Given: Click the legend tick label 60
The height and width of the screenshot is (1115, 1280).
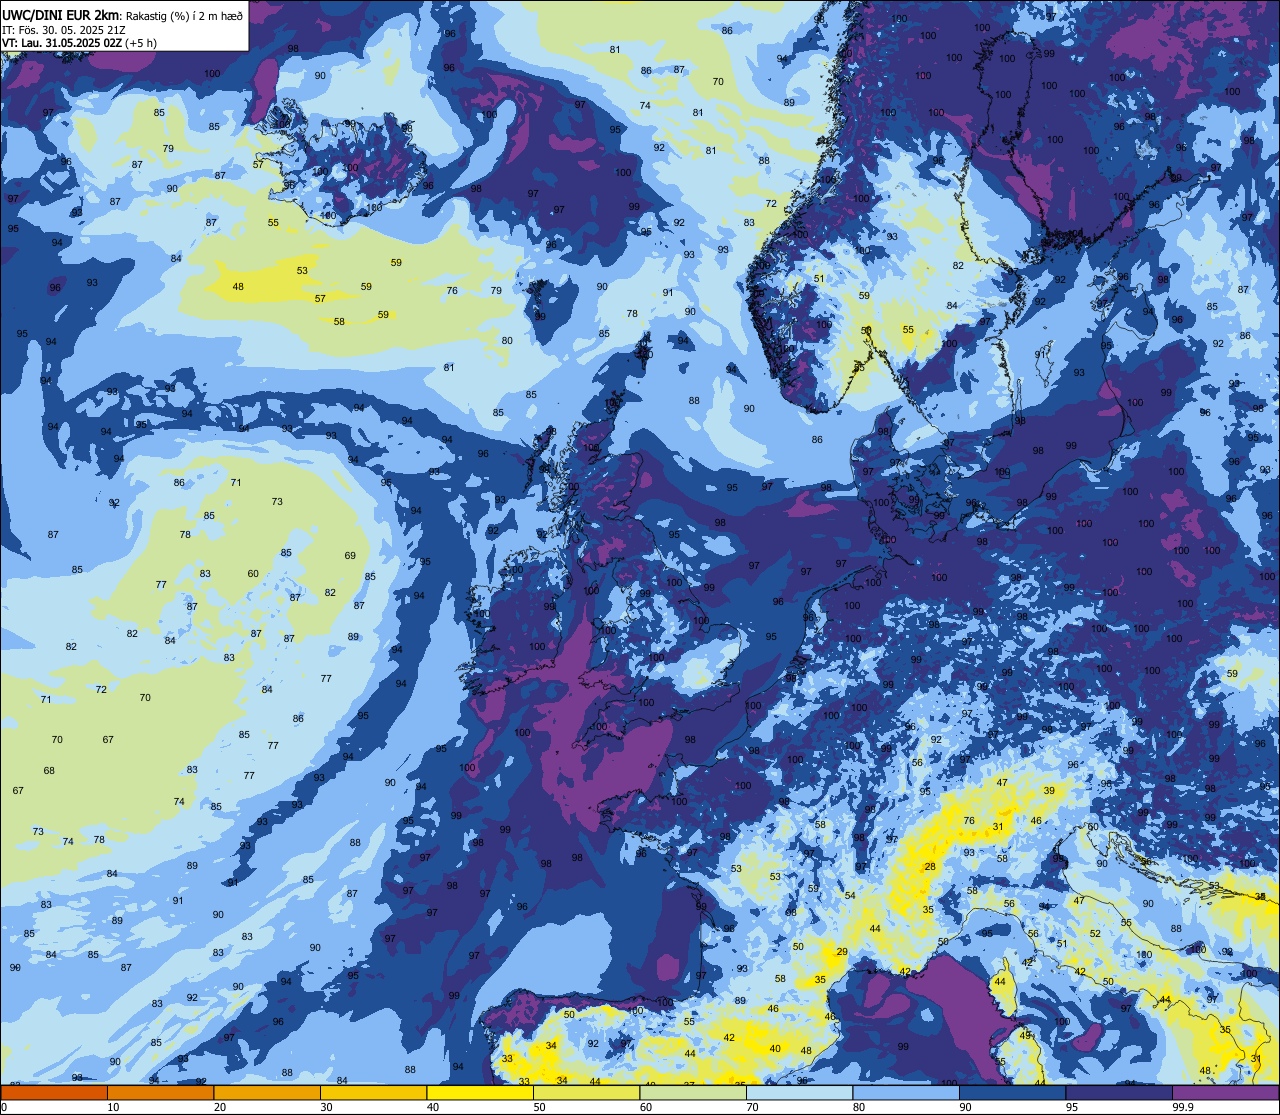Looking at the screenshot, I should [x=646, y=1108].
